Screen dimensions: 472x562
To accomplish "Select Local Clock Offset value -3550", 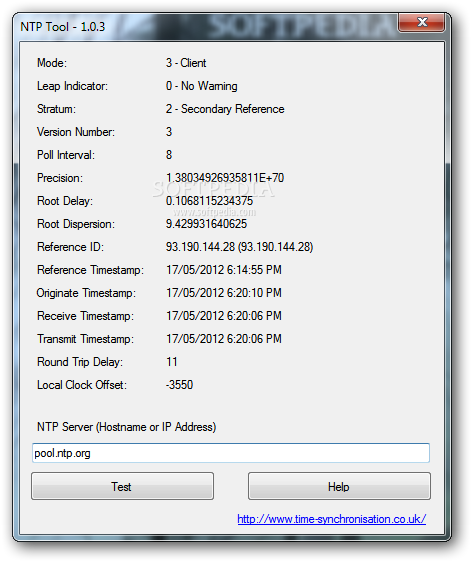I will click(179, 385).
